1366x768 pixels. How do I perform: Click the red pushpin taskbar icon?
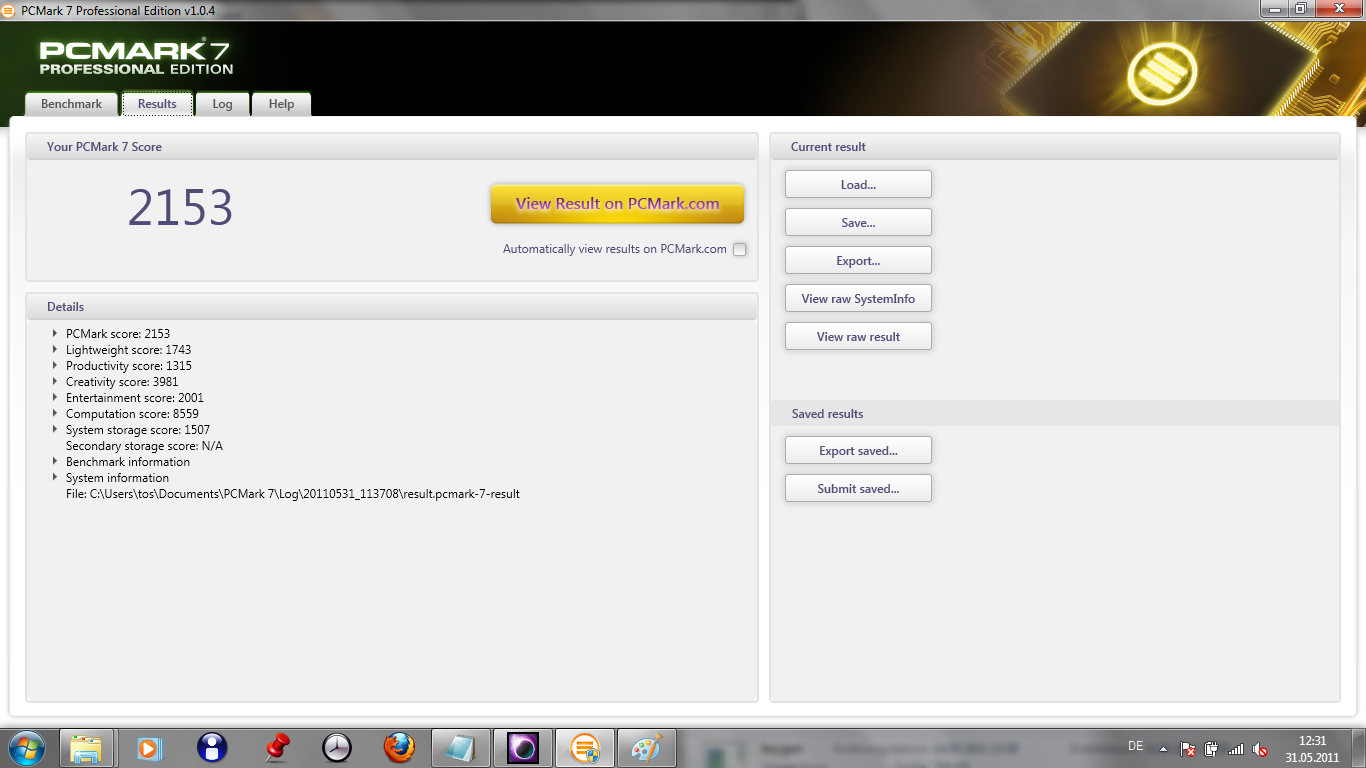[276, 747]
